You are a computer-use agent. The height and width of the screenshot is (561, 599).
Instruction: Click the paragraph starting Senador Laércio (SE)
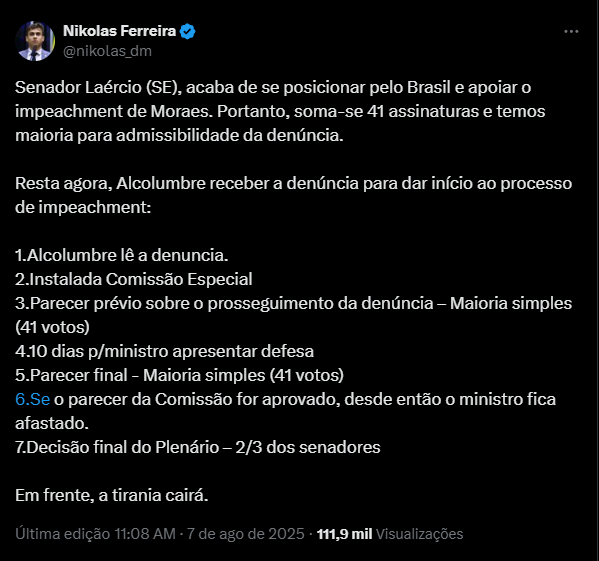click(280, 111)
